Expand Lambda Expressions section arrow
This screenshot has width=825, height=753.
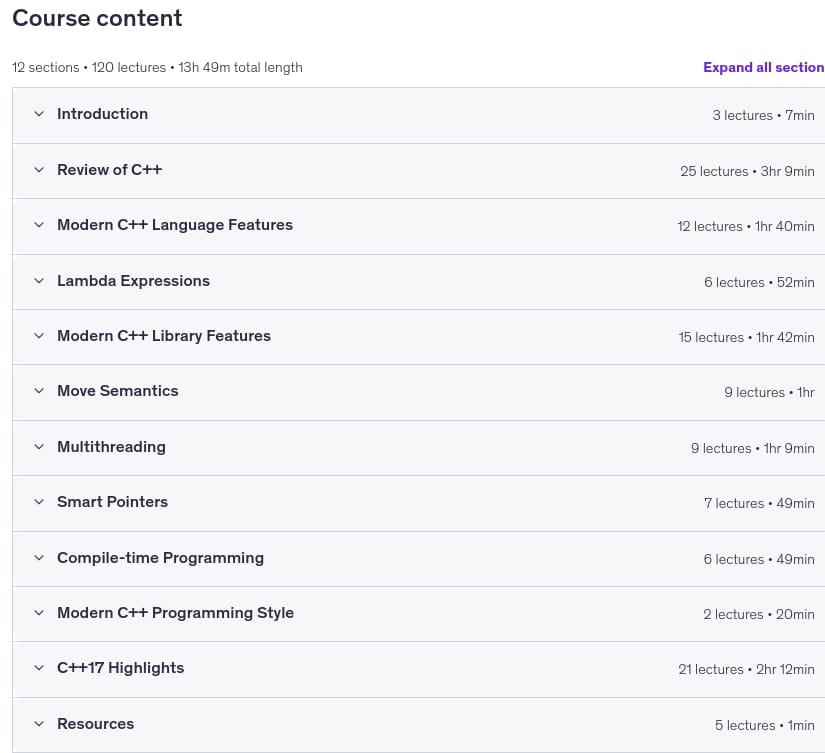click(x=39, y=280)
